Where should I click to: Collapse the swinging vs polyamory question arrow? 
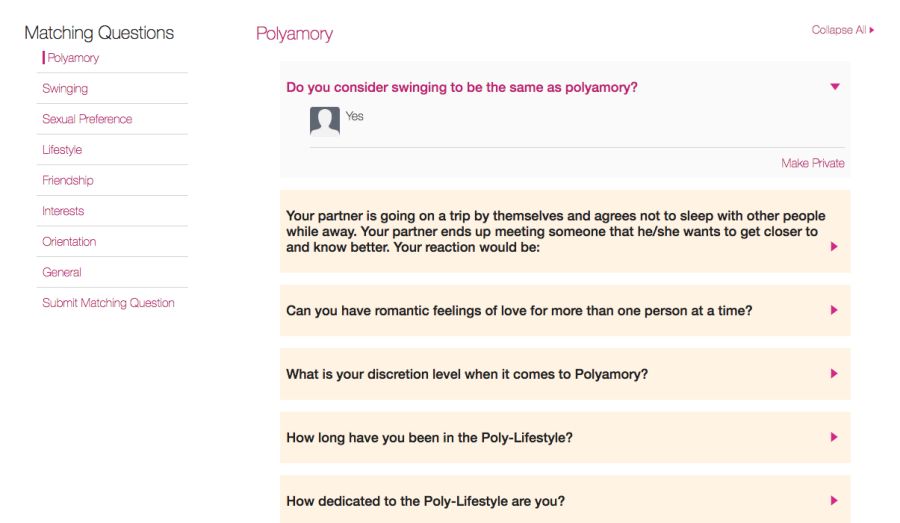(835, 87)
